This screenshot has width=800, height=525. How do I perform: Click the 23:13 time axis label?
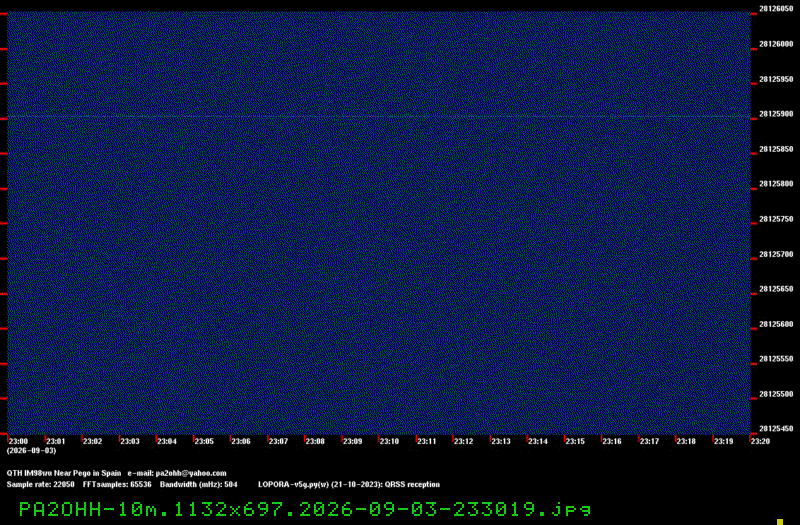501,441
